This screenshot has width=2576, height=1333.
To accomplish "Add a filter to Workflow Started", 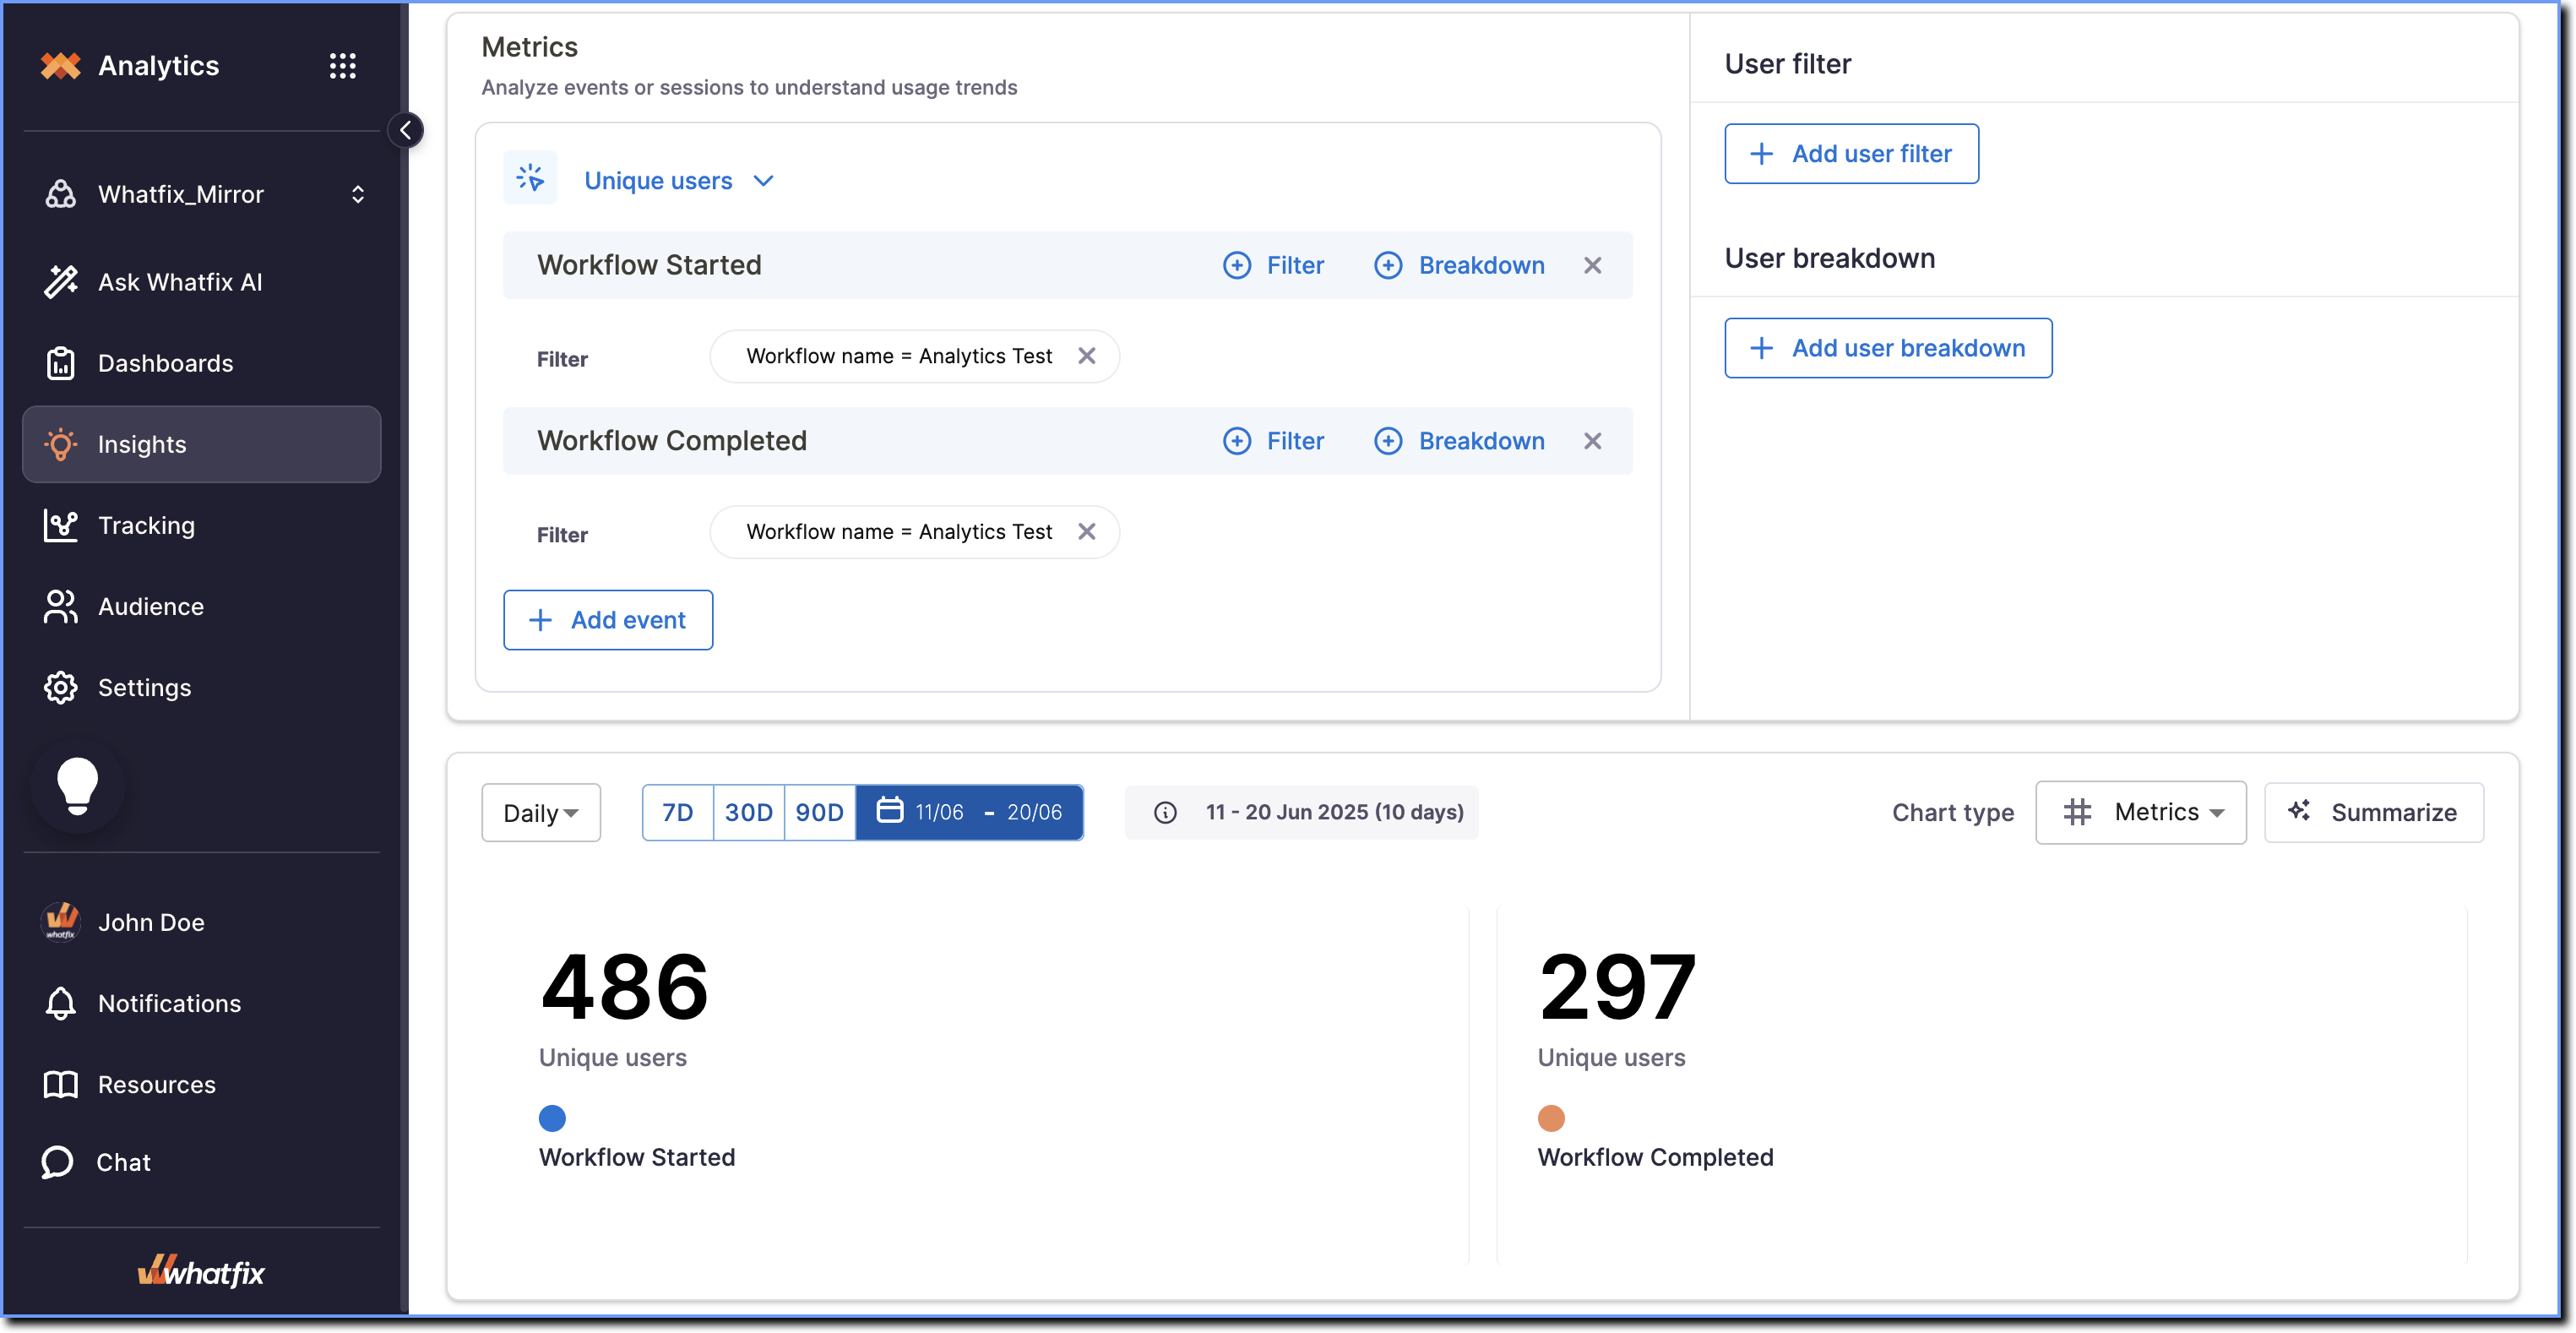I will click(1273, 265).
